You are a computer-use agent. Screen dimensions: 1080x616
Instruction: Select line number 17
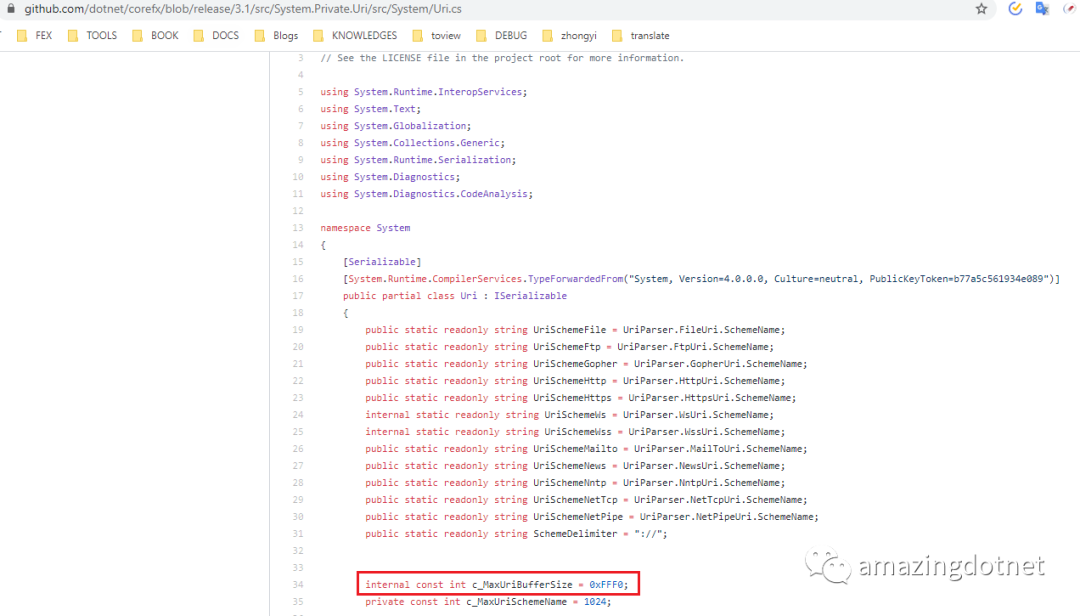[298, 296]
